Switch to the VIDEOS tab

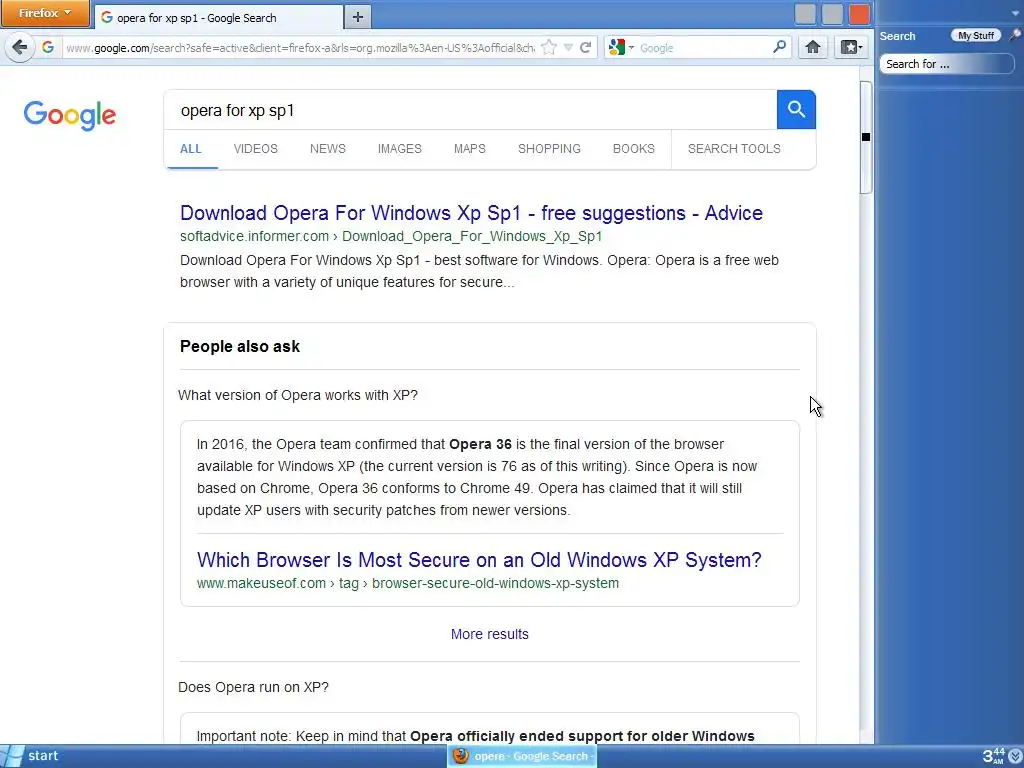[256, 149]
